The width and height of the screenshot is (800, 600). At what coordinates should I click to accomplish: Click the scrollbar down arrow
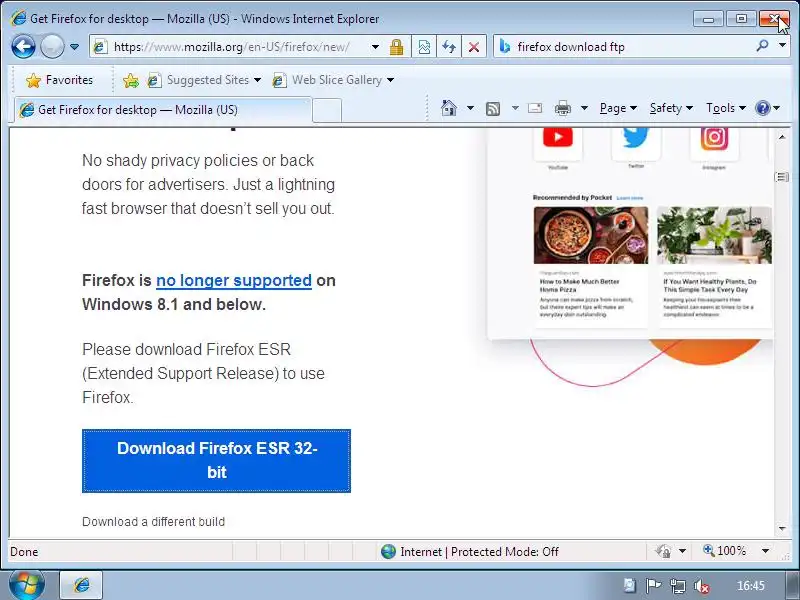point(782,529)
